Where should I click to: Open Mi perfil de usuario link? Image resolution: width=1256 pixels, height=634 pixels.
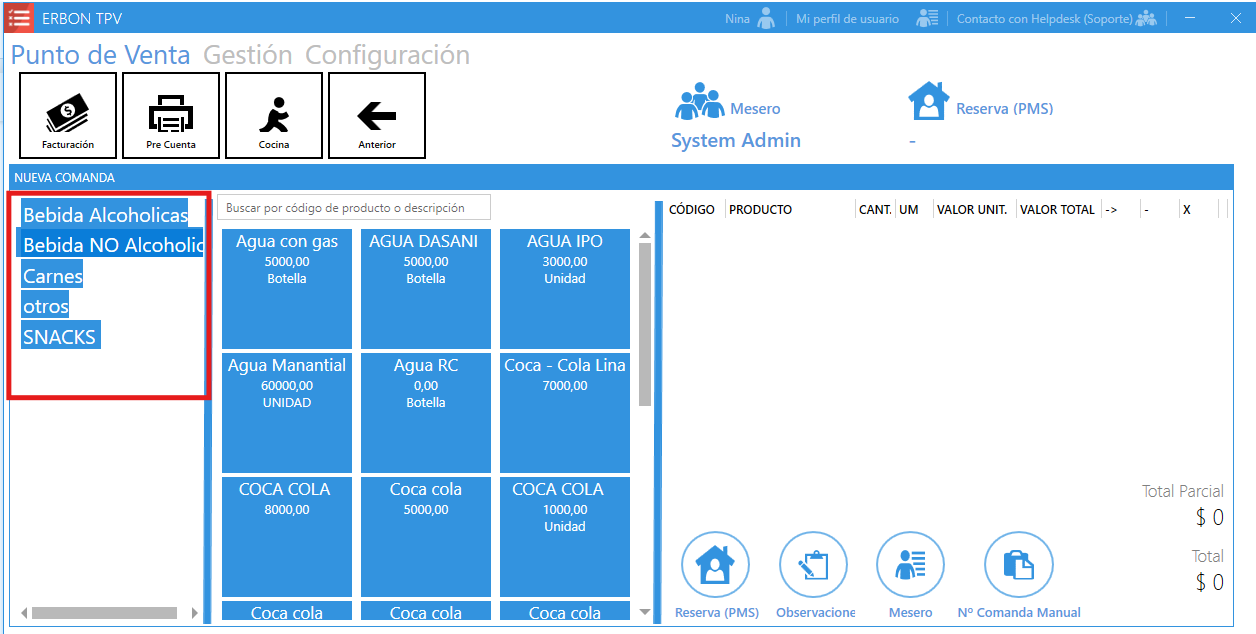point(847,19)
